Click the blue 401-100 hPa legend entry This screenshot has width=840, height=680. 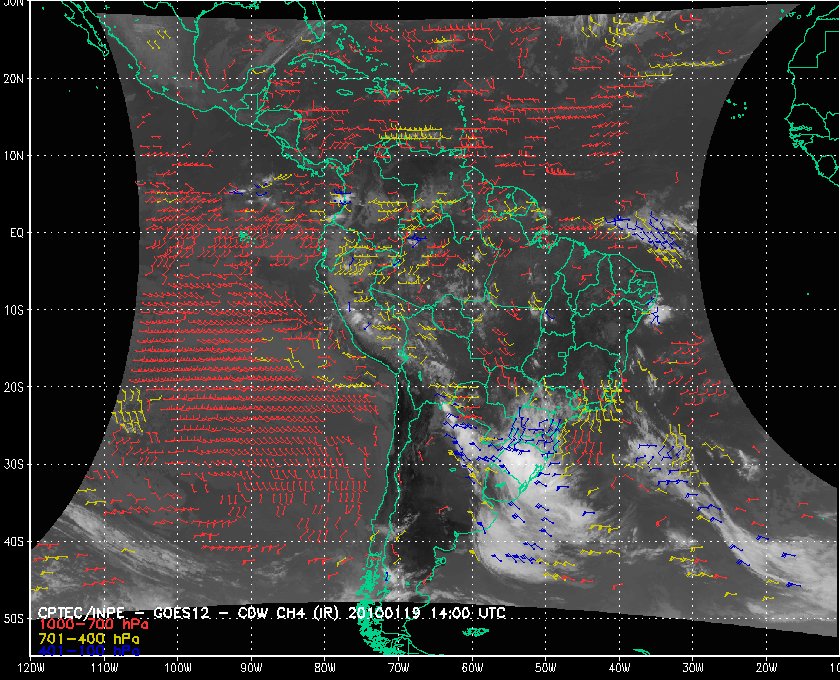(89, 651)
